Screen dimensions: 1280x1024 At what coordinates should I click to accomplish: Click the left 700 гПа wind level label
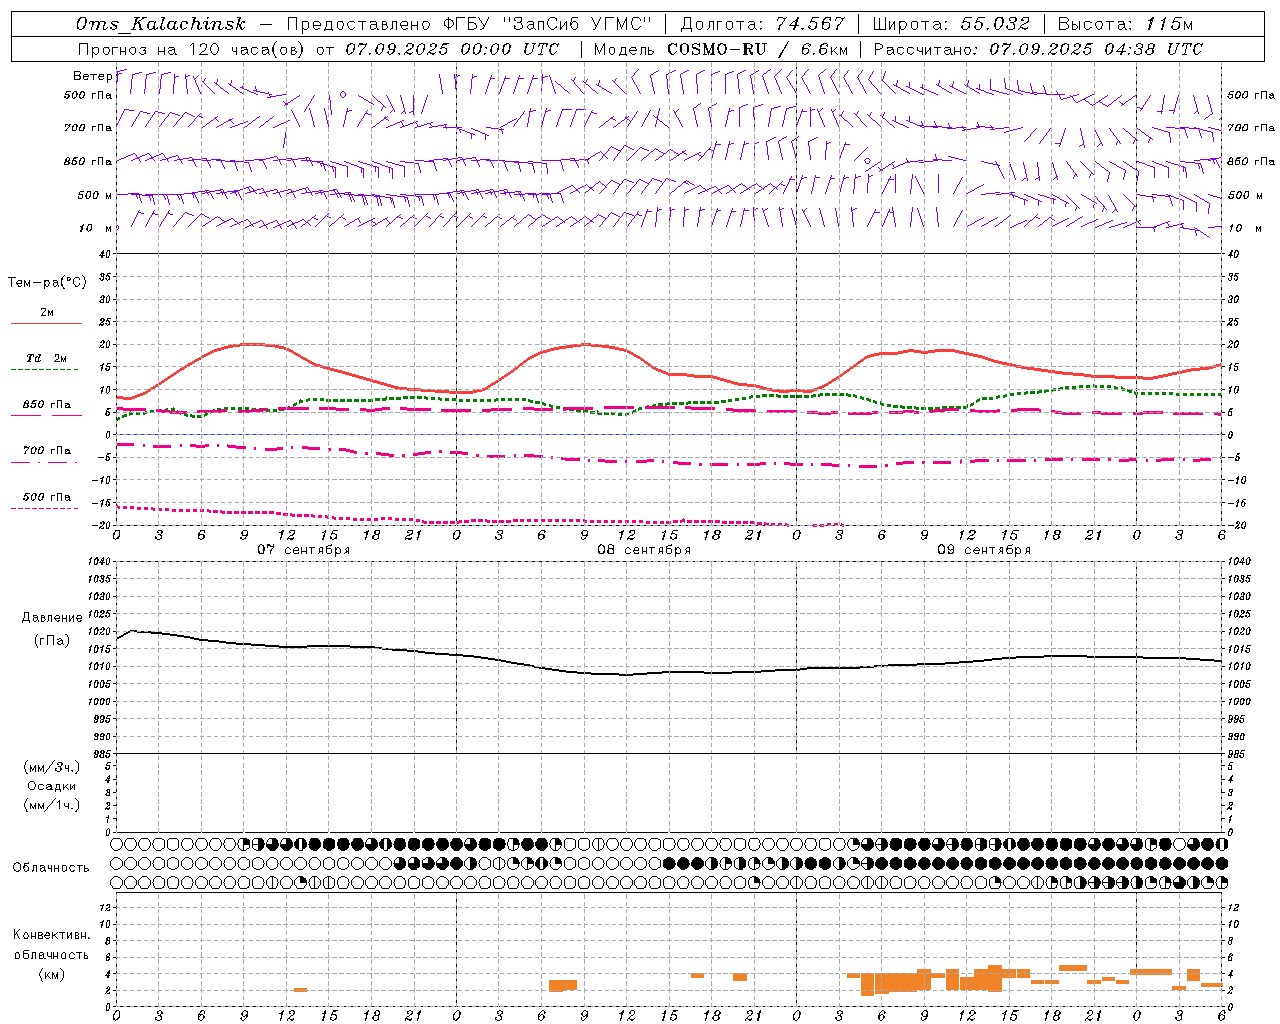click(x=87, y=128)
